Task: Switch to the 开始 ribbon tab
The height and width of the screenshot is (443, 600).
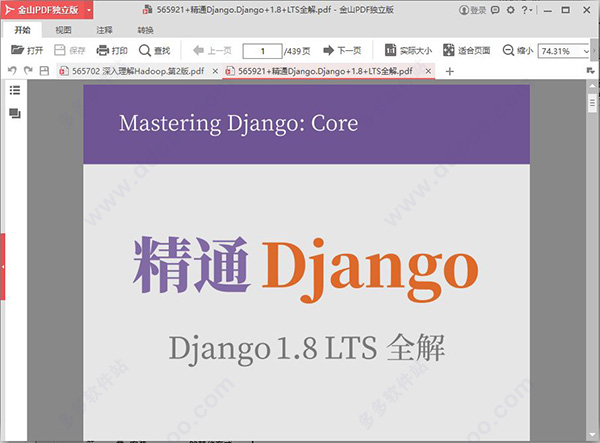Action: click(x=22, y=30)
